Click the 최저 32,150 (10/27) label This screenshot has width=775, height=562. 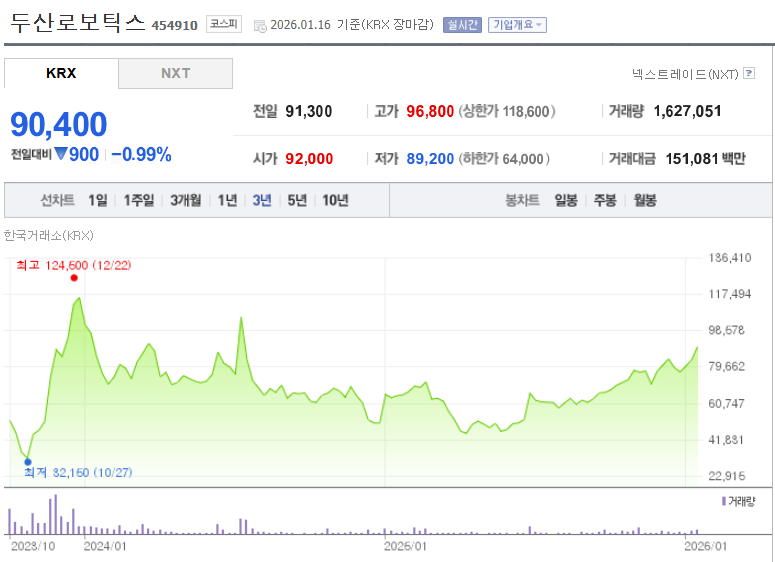click(78, 473)
